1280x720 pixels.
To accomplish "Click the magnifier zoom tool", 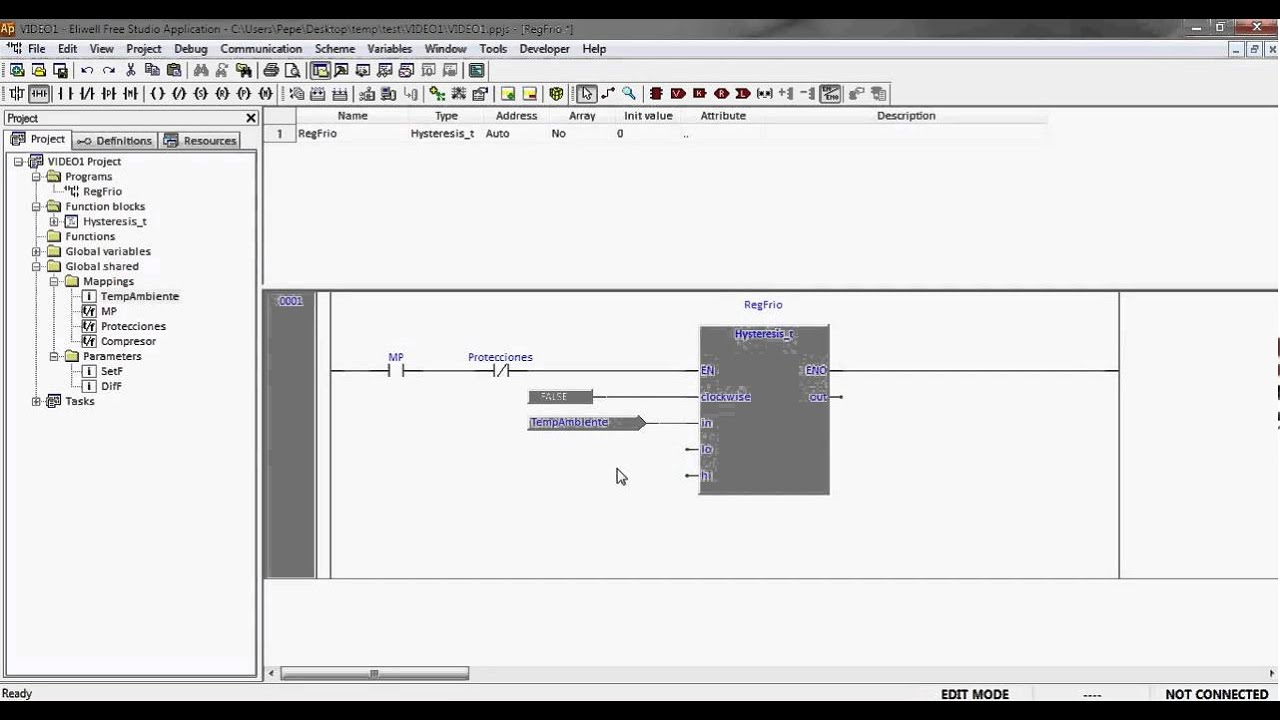I will coord(629,93).
